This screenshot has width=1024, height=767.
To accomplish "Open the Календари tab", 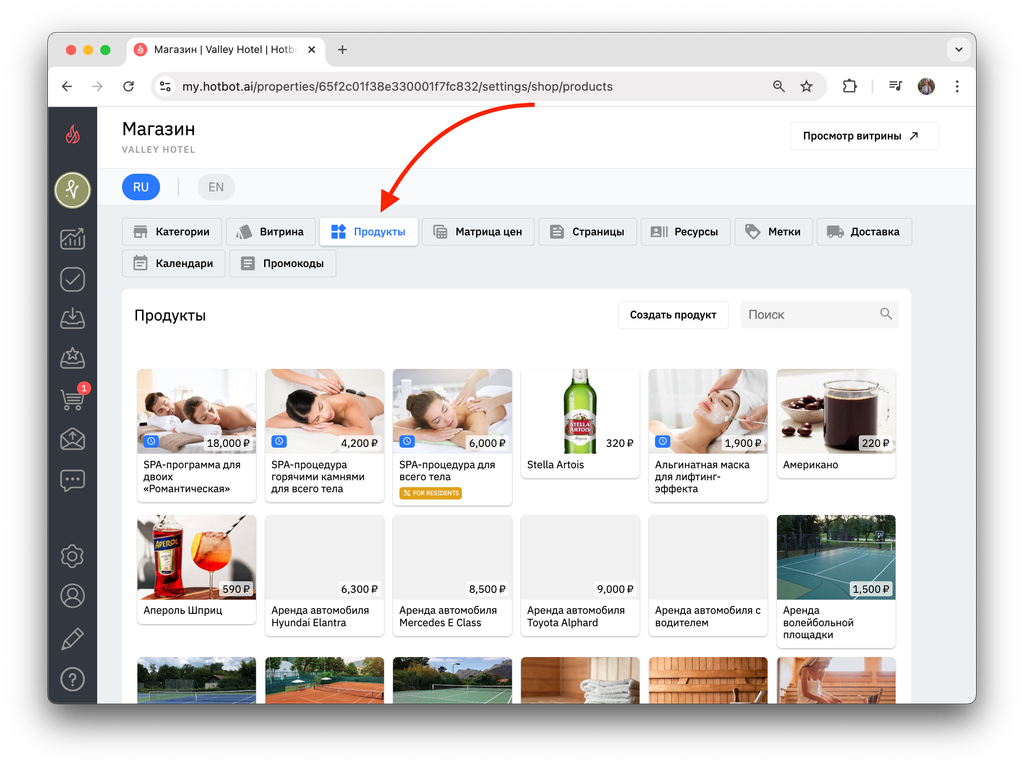I will 174,263.
